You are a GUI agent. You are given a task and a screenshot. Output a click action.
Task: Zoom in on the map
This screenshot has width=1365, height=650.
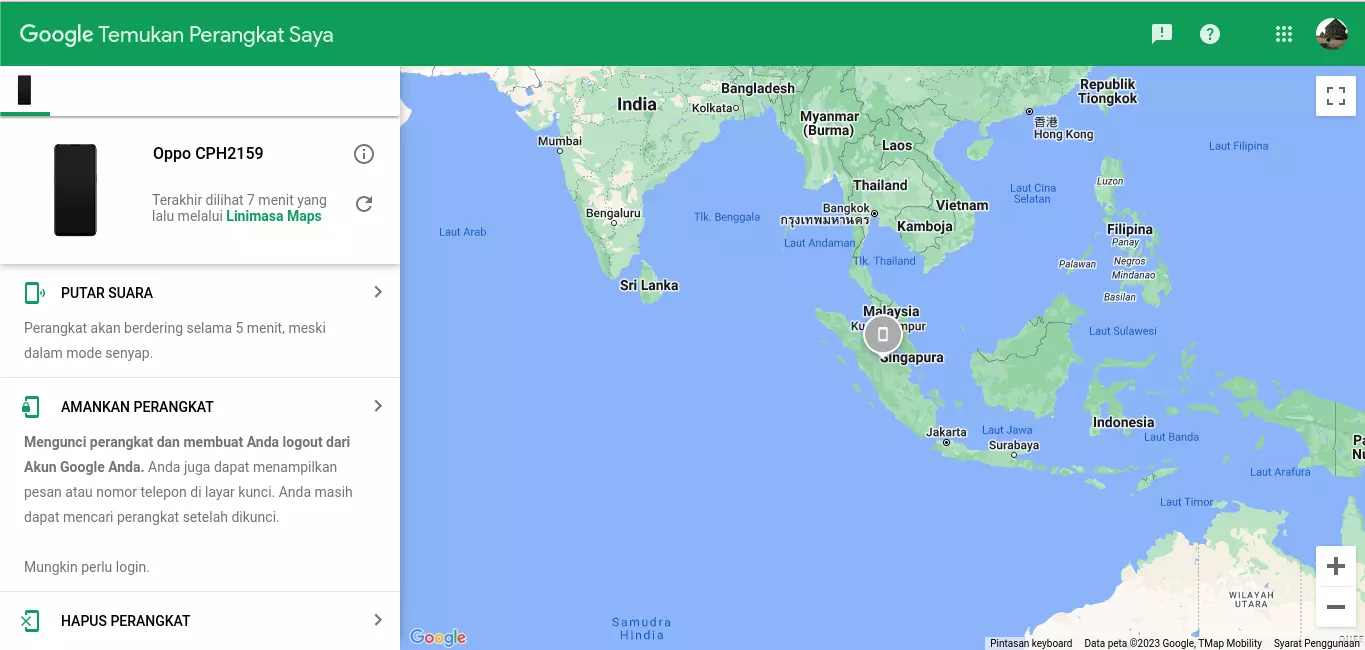click(1335, 567)
